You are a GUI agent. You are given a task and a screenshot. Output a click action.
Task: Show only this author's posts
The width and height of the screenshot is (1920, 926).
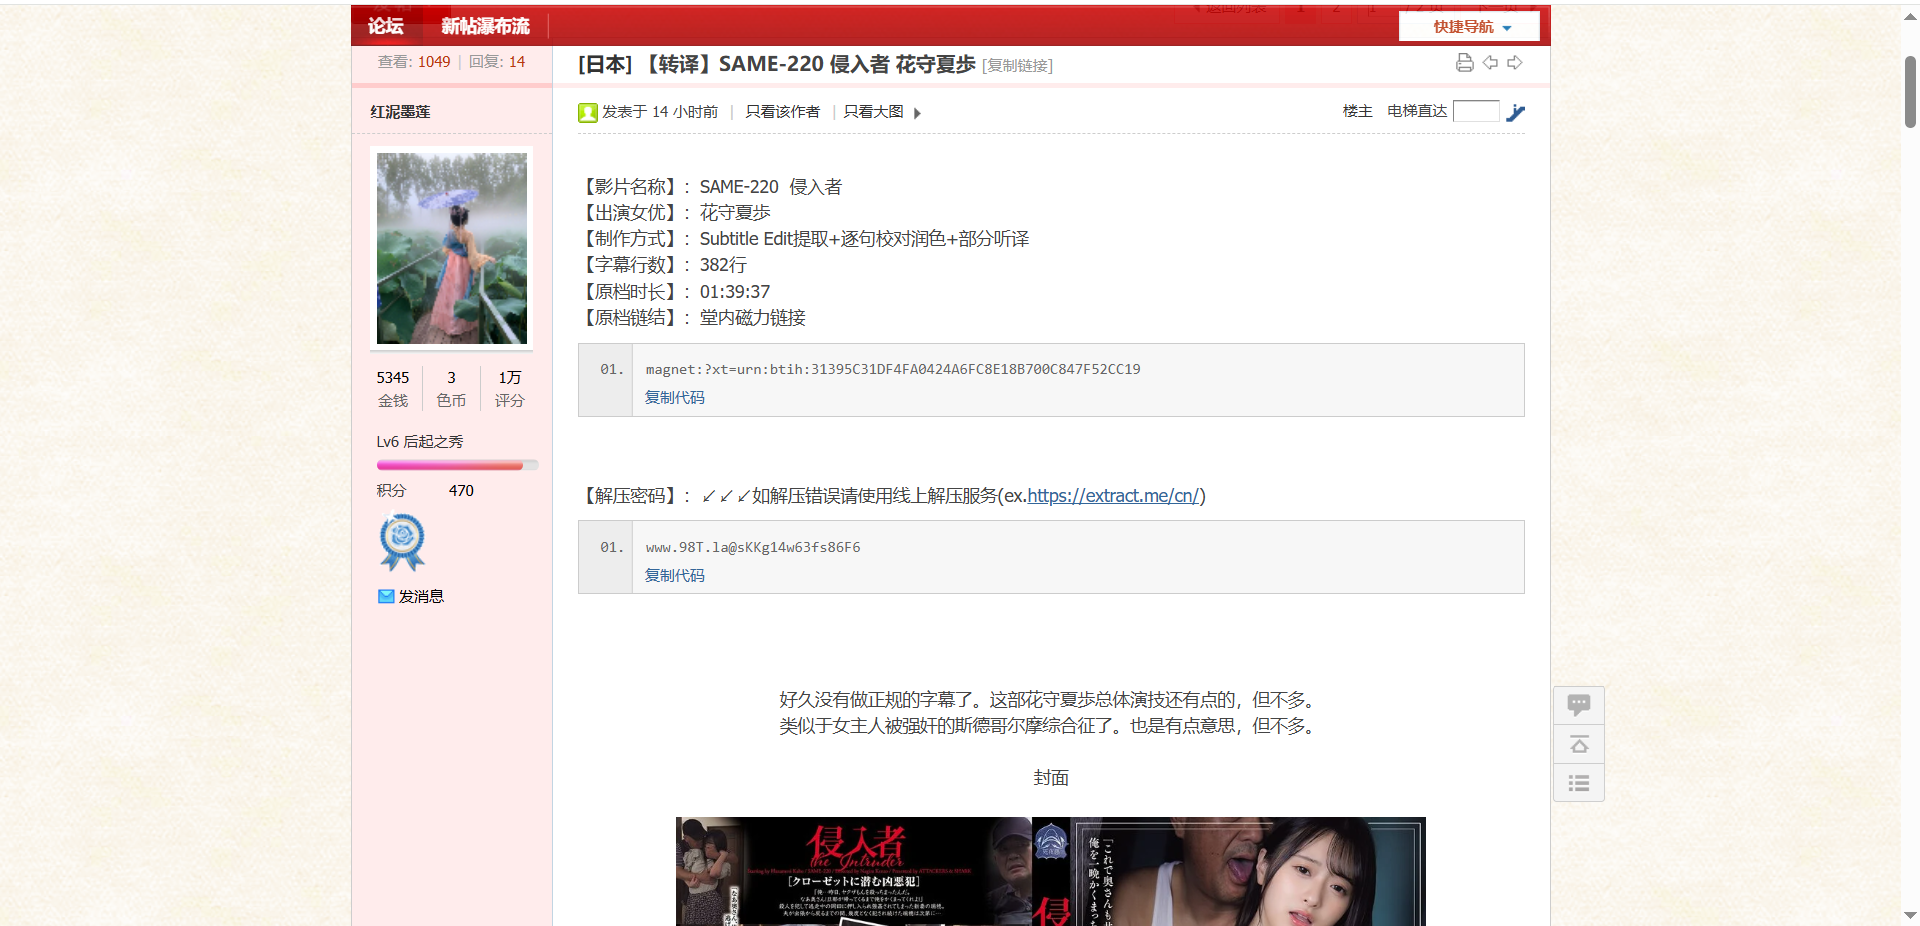click(782, 112)
